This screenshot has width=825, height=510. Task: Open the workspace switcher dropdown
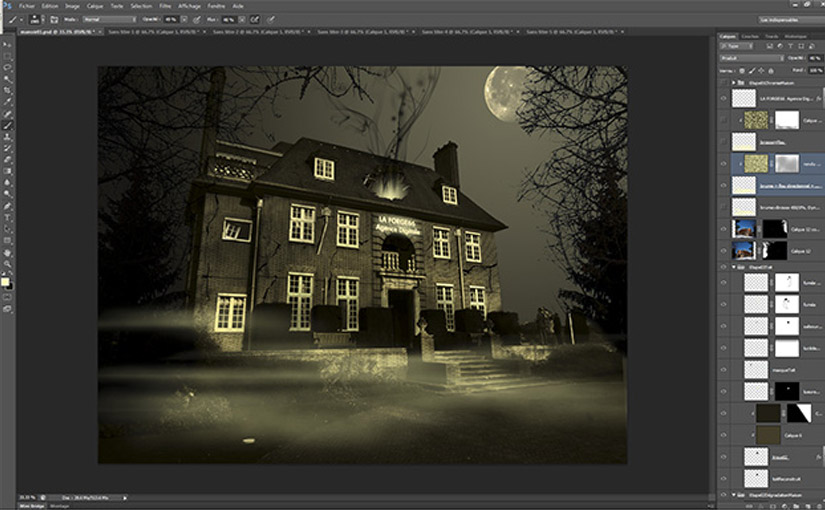[x=790, y=20]
